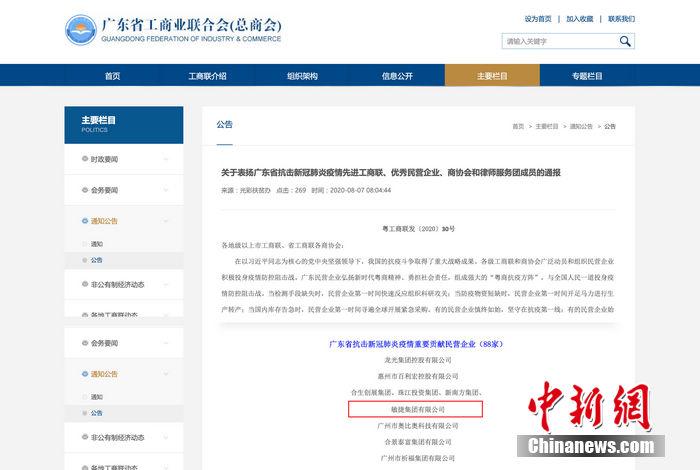Click the publish time 2020-08-07 08:04:44
Screen dimensions: 700x470
point(360,190)
